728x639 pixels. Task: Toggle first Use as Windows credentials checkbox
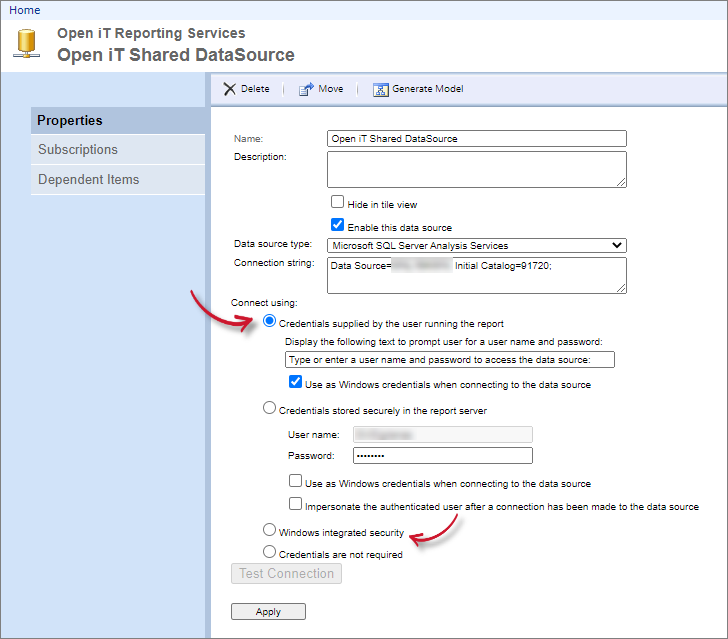295,382
